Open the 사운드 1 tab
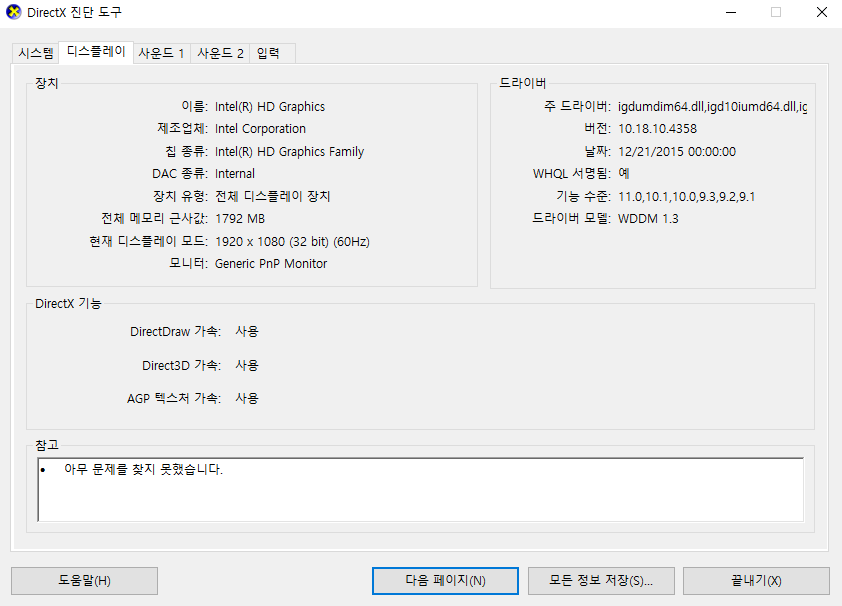 tap(160, 54)
